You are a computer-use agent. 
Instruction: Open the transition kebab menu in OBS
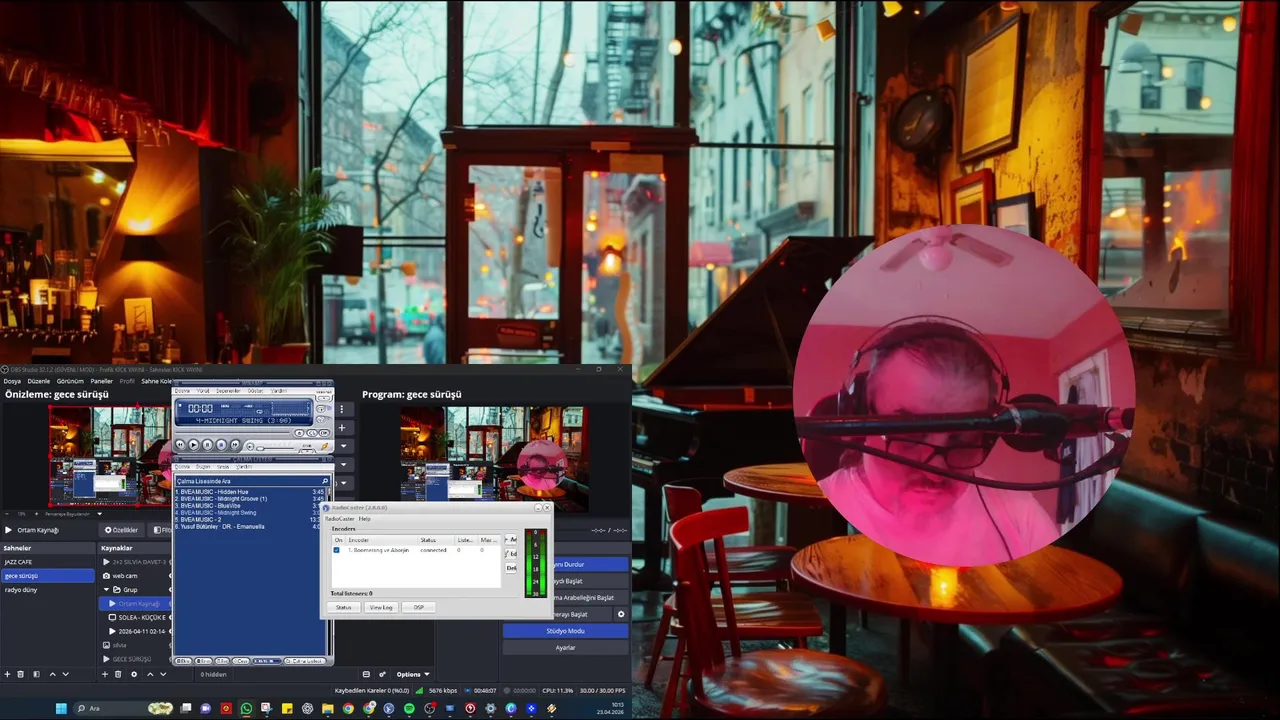pos(341,408)
